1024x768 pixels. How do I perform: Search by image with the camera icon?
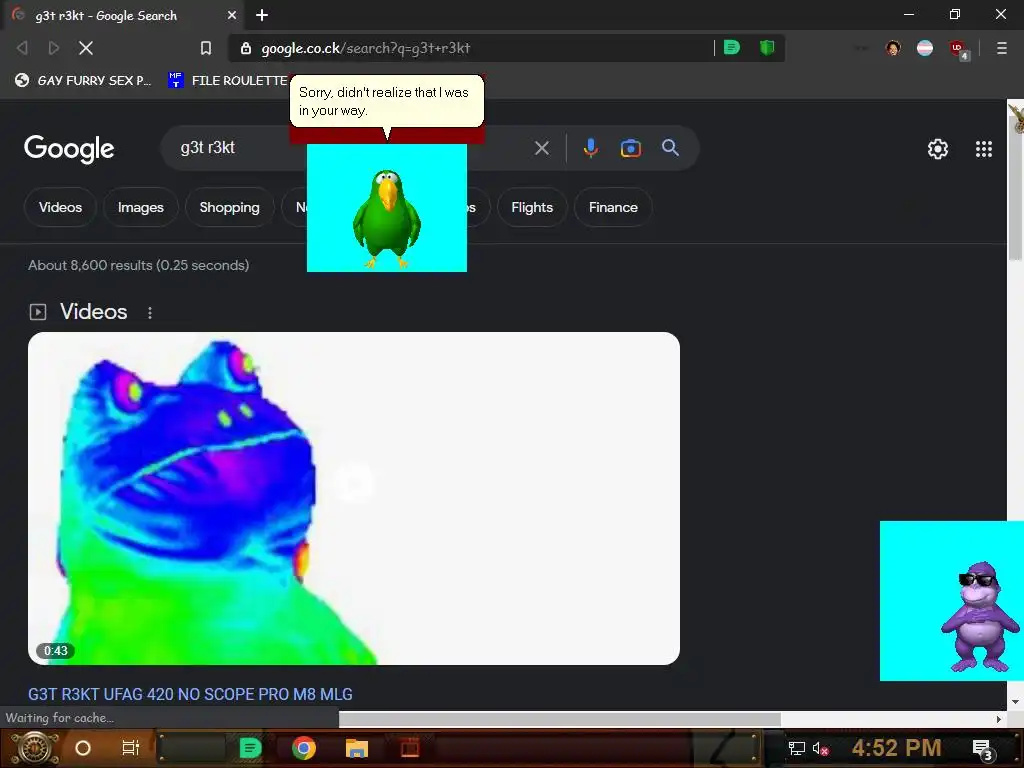pos(630,148)
